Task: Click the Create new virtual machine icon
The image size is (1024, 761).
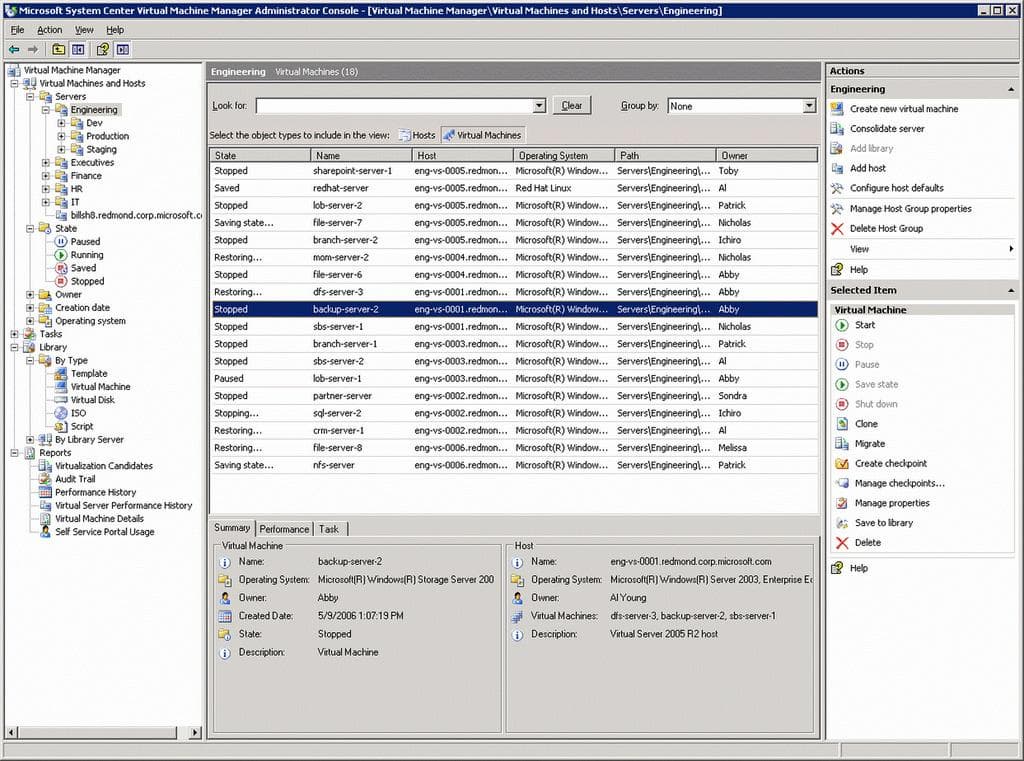Action: pos(838,109)
